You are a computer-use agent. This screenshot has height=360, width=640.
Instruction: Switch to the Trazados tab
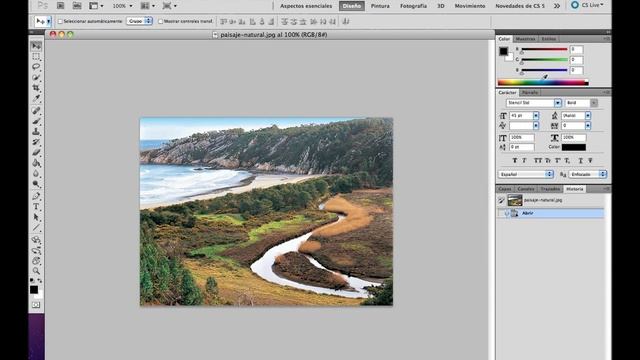550,189
